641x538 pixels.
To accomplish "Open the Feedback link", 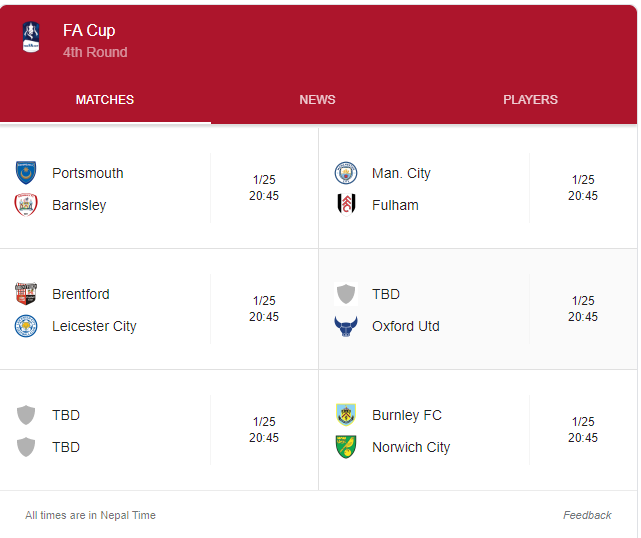I will 587,515.
